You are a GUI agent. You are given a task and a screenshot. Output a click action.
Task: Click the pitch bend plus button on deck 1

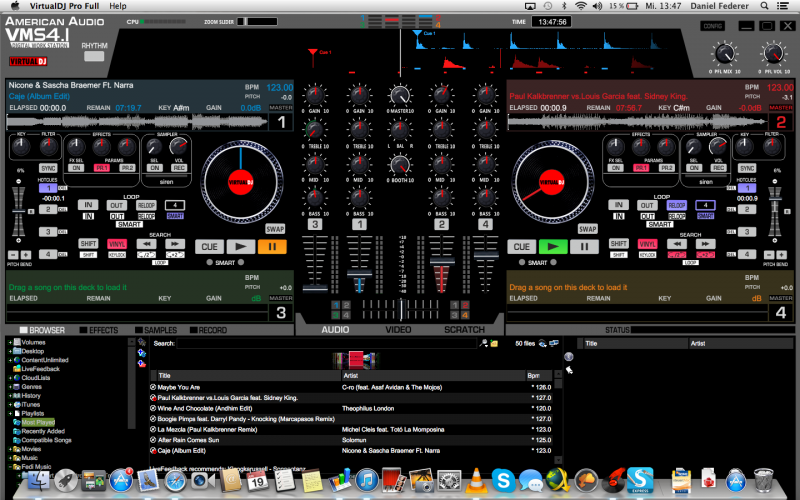(23, 254)
